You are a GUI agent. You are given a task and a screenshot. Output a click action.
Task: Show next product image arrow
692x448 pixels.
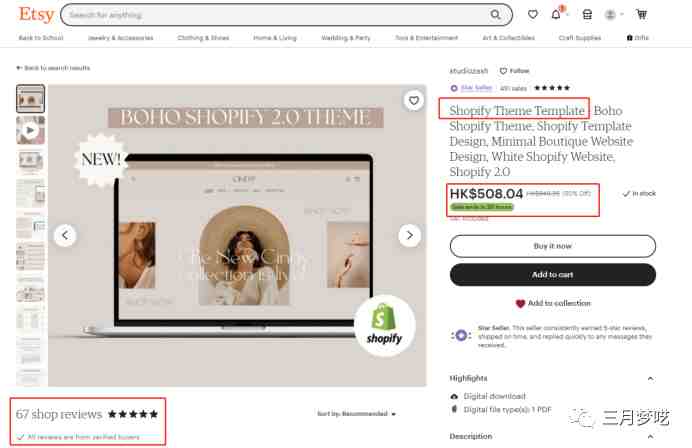click(410, 235)
